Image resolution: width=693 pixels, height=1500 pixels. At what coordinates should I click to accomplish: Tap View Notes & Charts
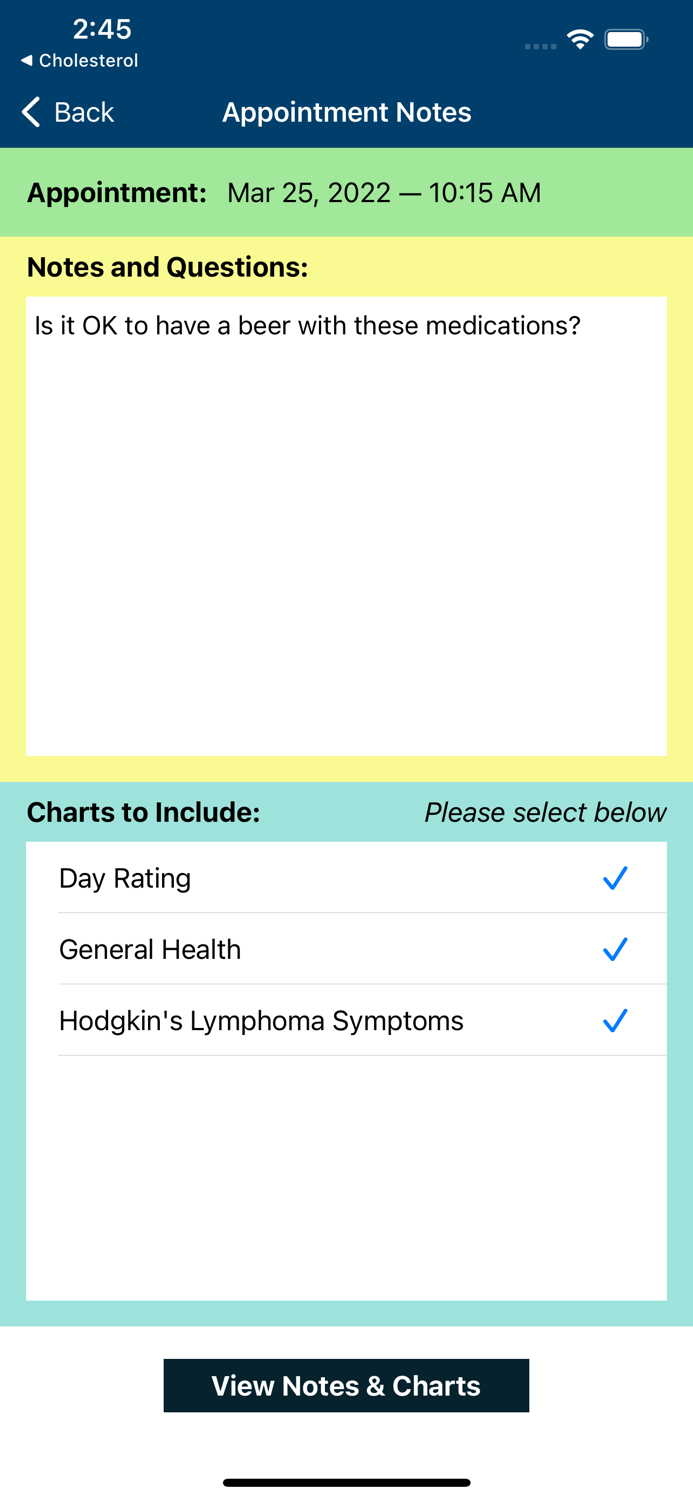coord(346,1386)
